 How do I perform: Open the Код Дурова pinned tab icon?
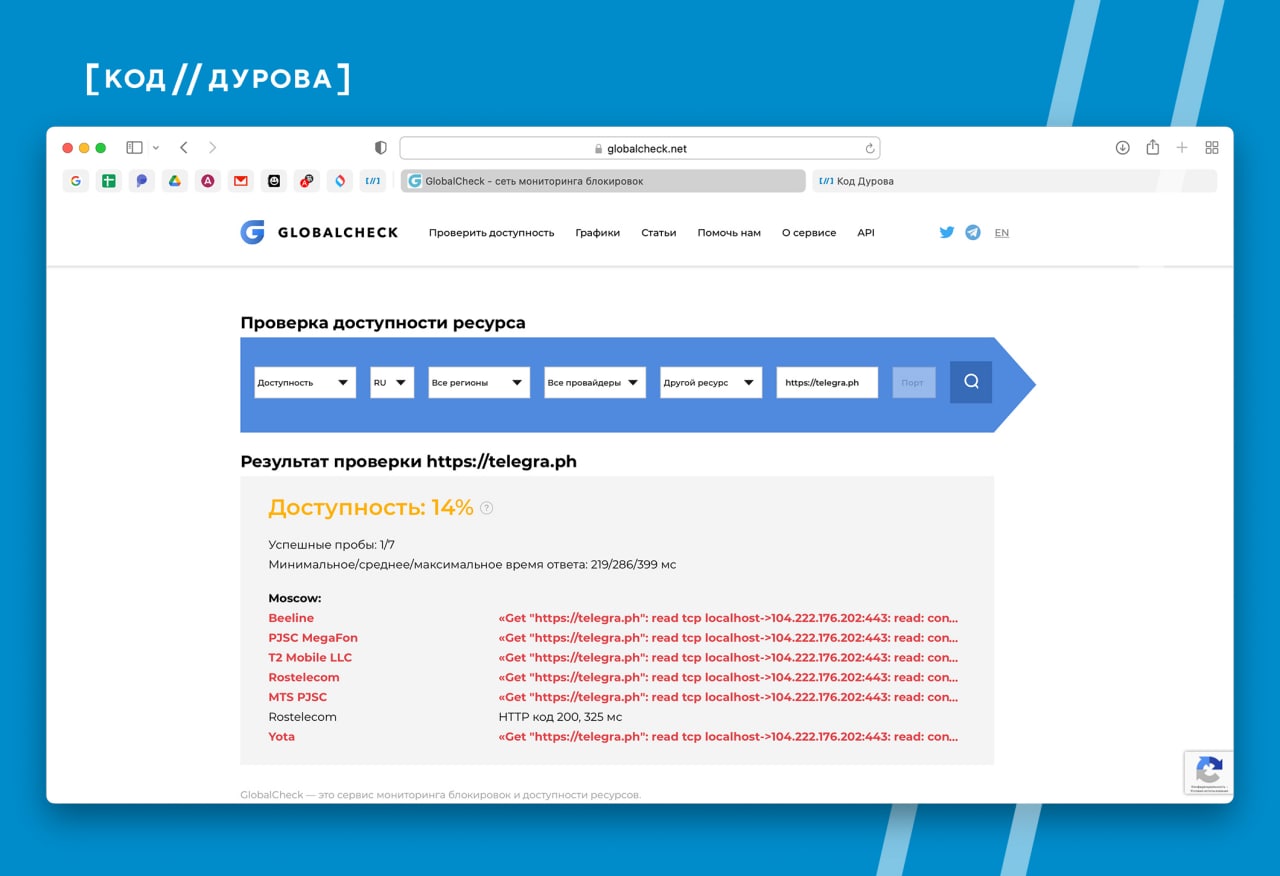tap(373, 181)
